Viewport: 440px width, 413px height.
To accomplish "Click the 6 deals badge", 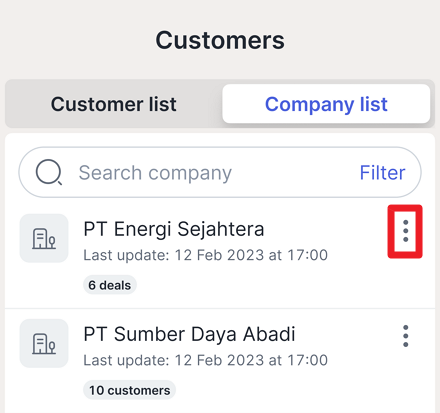I will [x=110, y=285].
